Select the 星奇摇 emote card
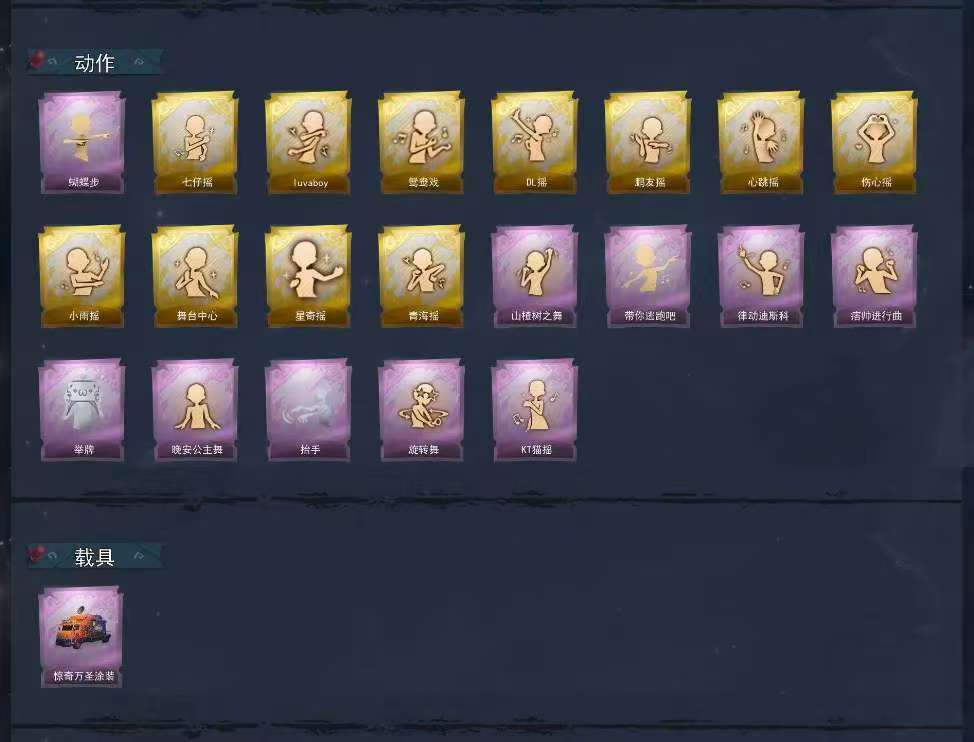This screenshot has height=742, width=974. (x=308, y=276)
